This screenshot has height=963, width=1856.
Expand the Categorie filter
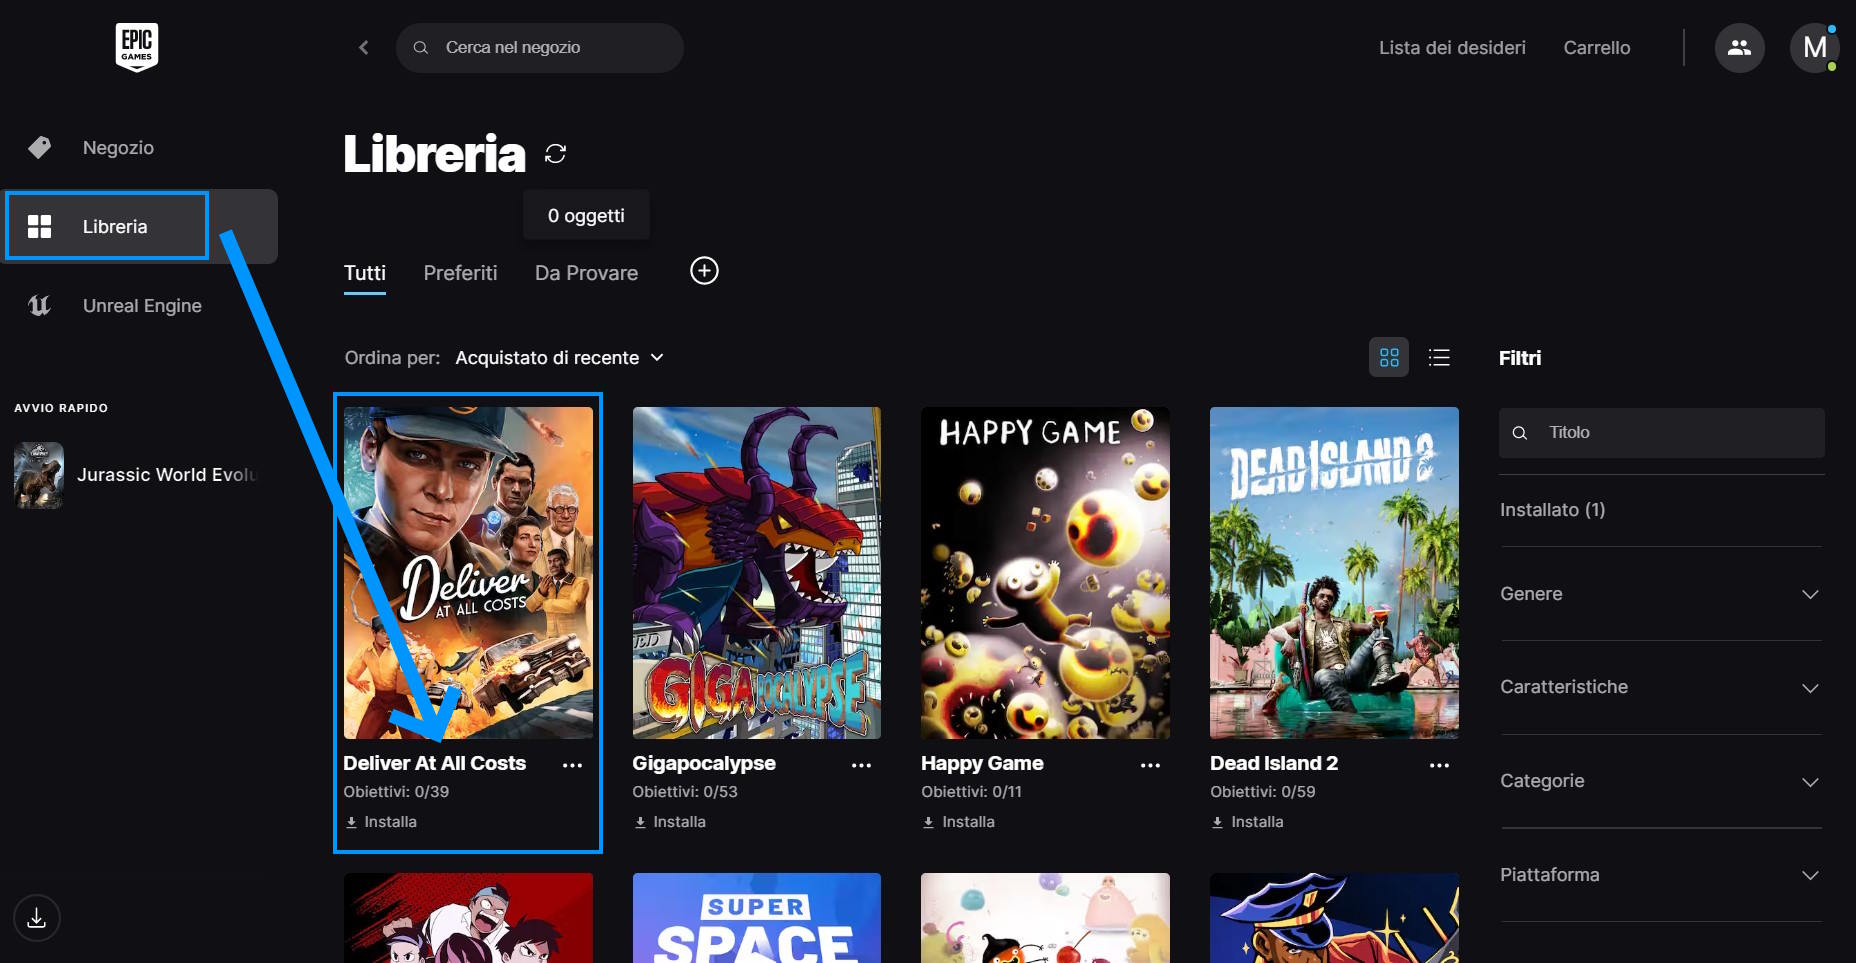pyautogui.click(x=1660, y=781)
